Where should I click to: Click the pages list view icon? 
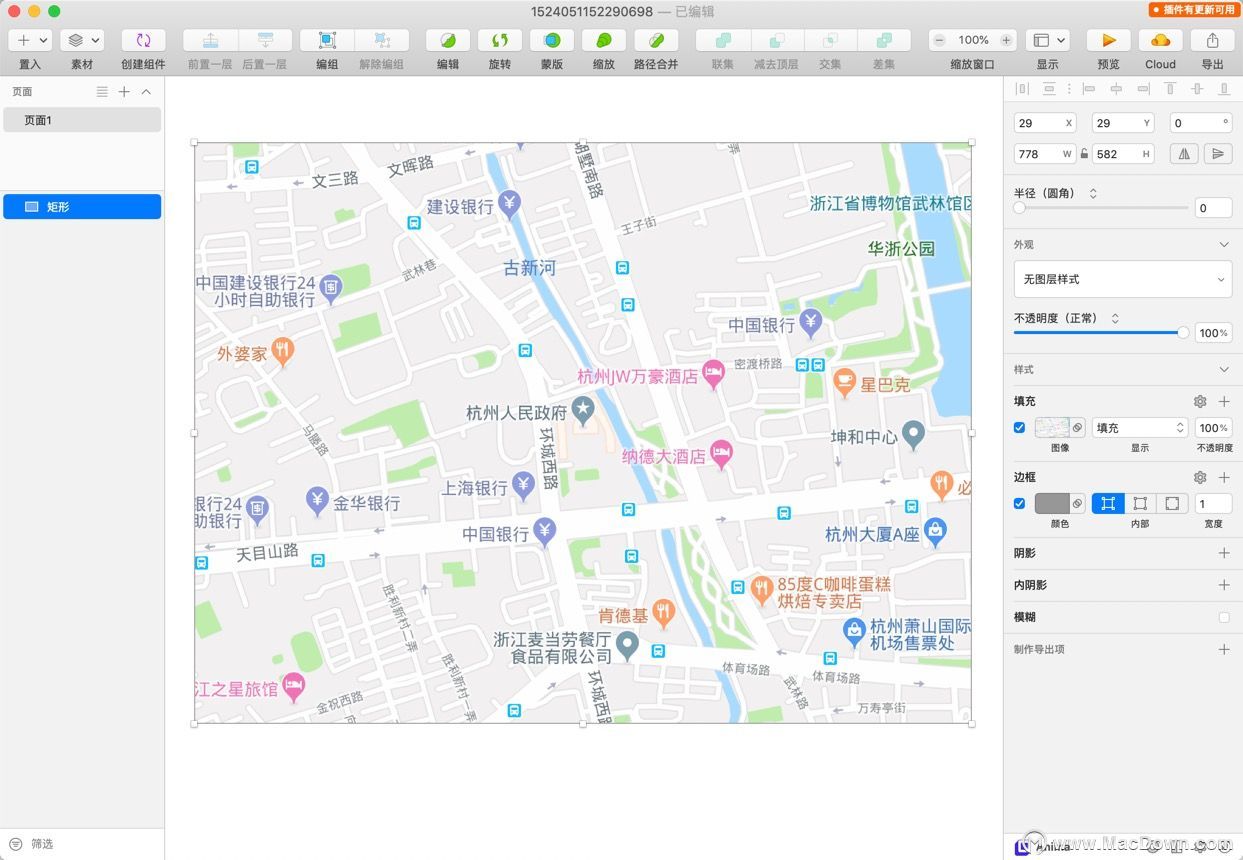click(102, 91)
